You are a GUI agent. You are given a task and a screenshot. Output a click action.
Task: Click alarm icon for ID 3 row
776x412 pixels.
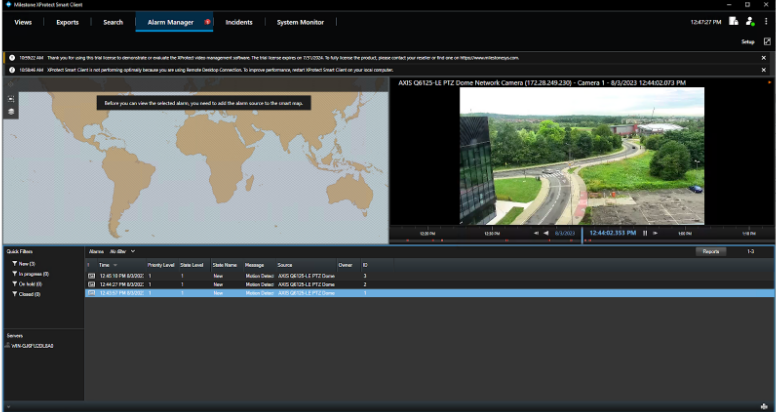(91, 276)
